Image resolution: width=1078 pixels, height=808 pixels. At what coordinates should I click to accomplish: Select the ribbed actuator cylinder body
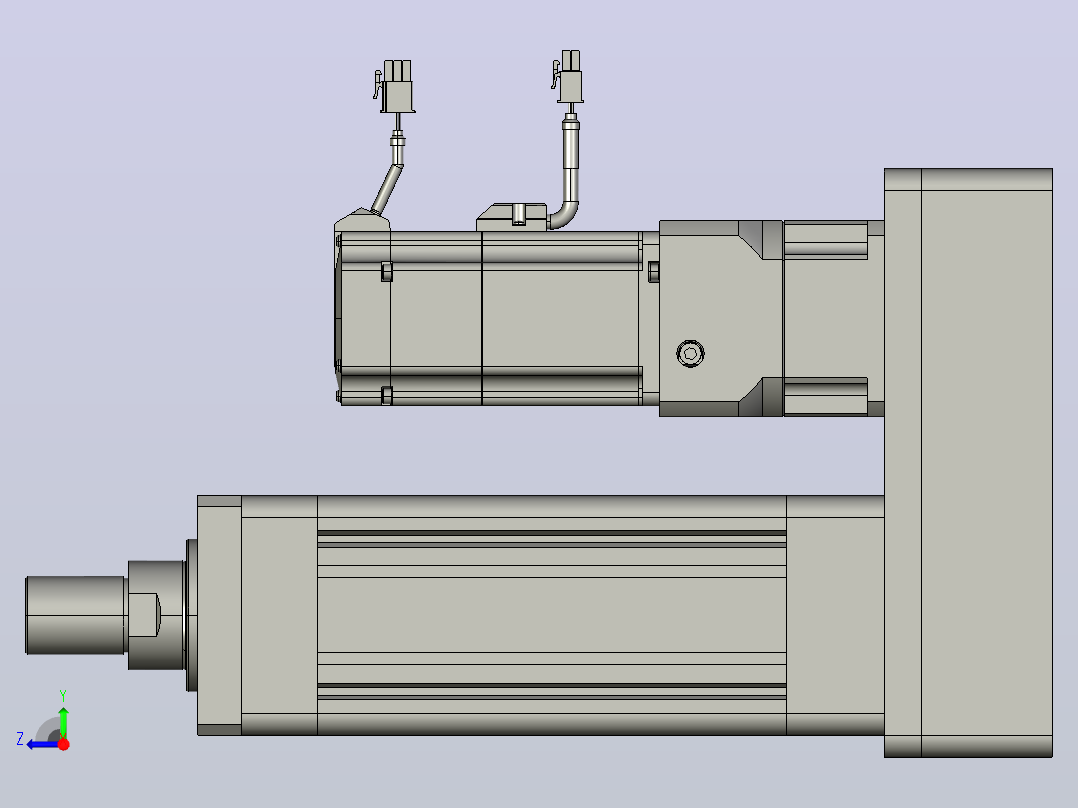click(x=551, y=615)
